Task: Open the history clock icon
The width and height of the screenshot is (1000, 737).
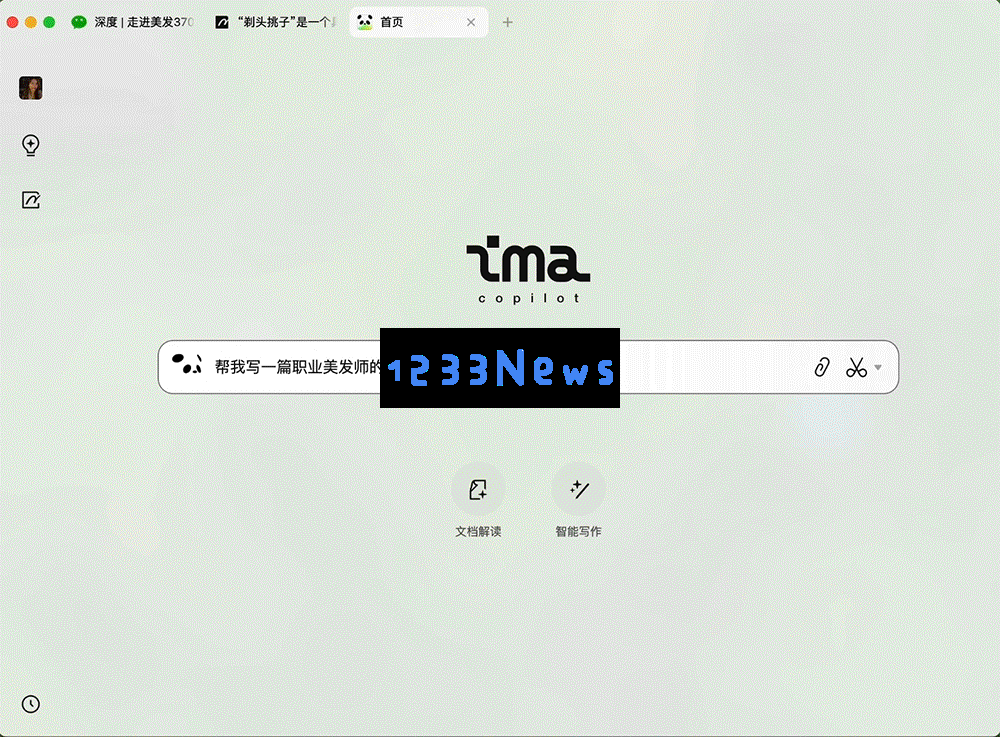Action: click(x=31, y=704)
